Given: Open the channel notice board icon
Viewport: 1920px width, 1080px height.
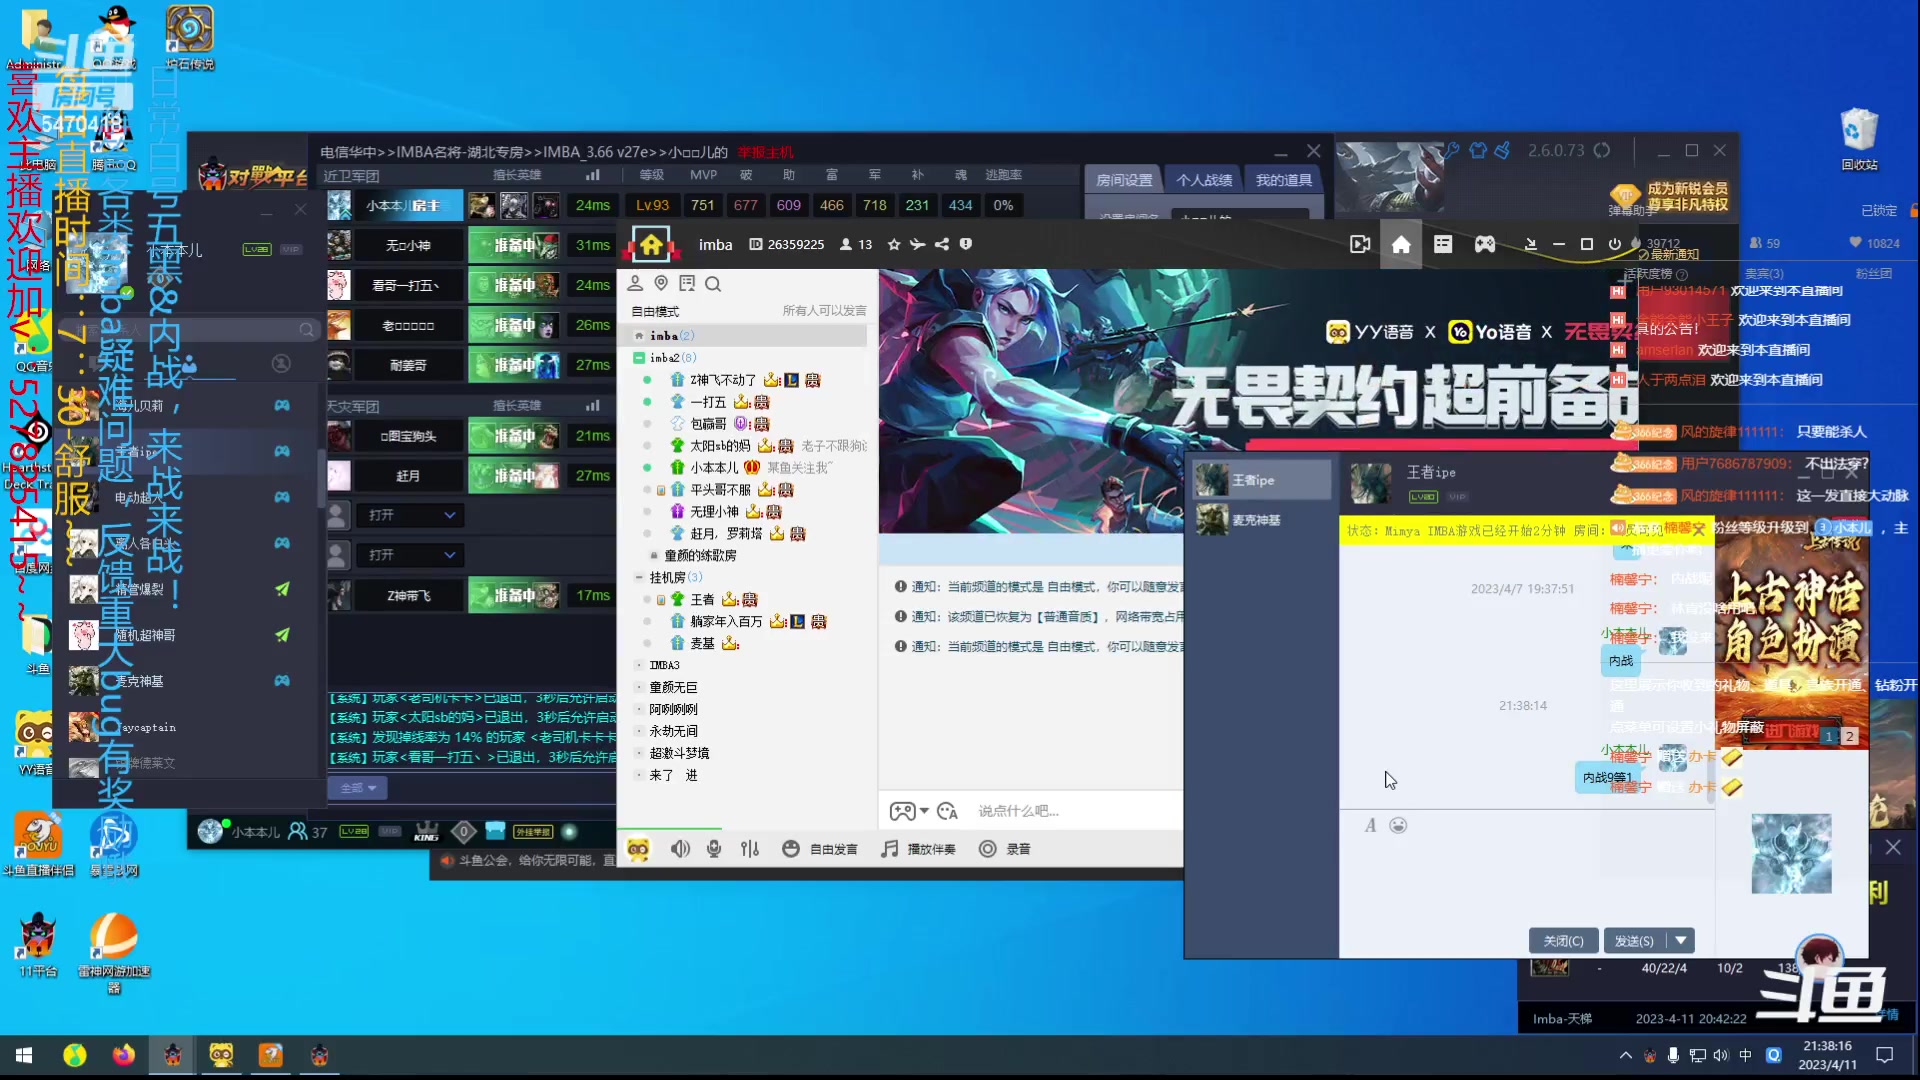Looking at the screenshot, I should point(687,284).
